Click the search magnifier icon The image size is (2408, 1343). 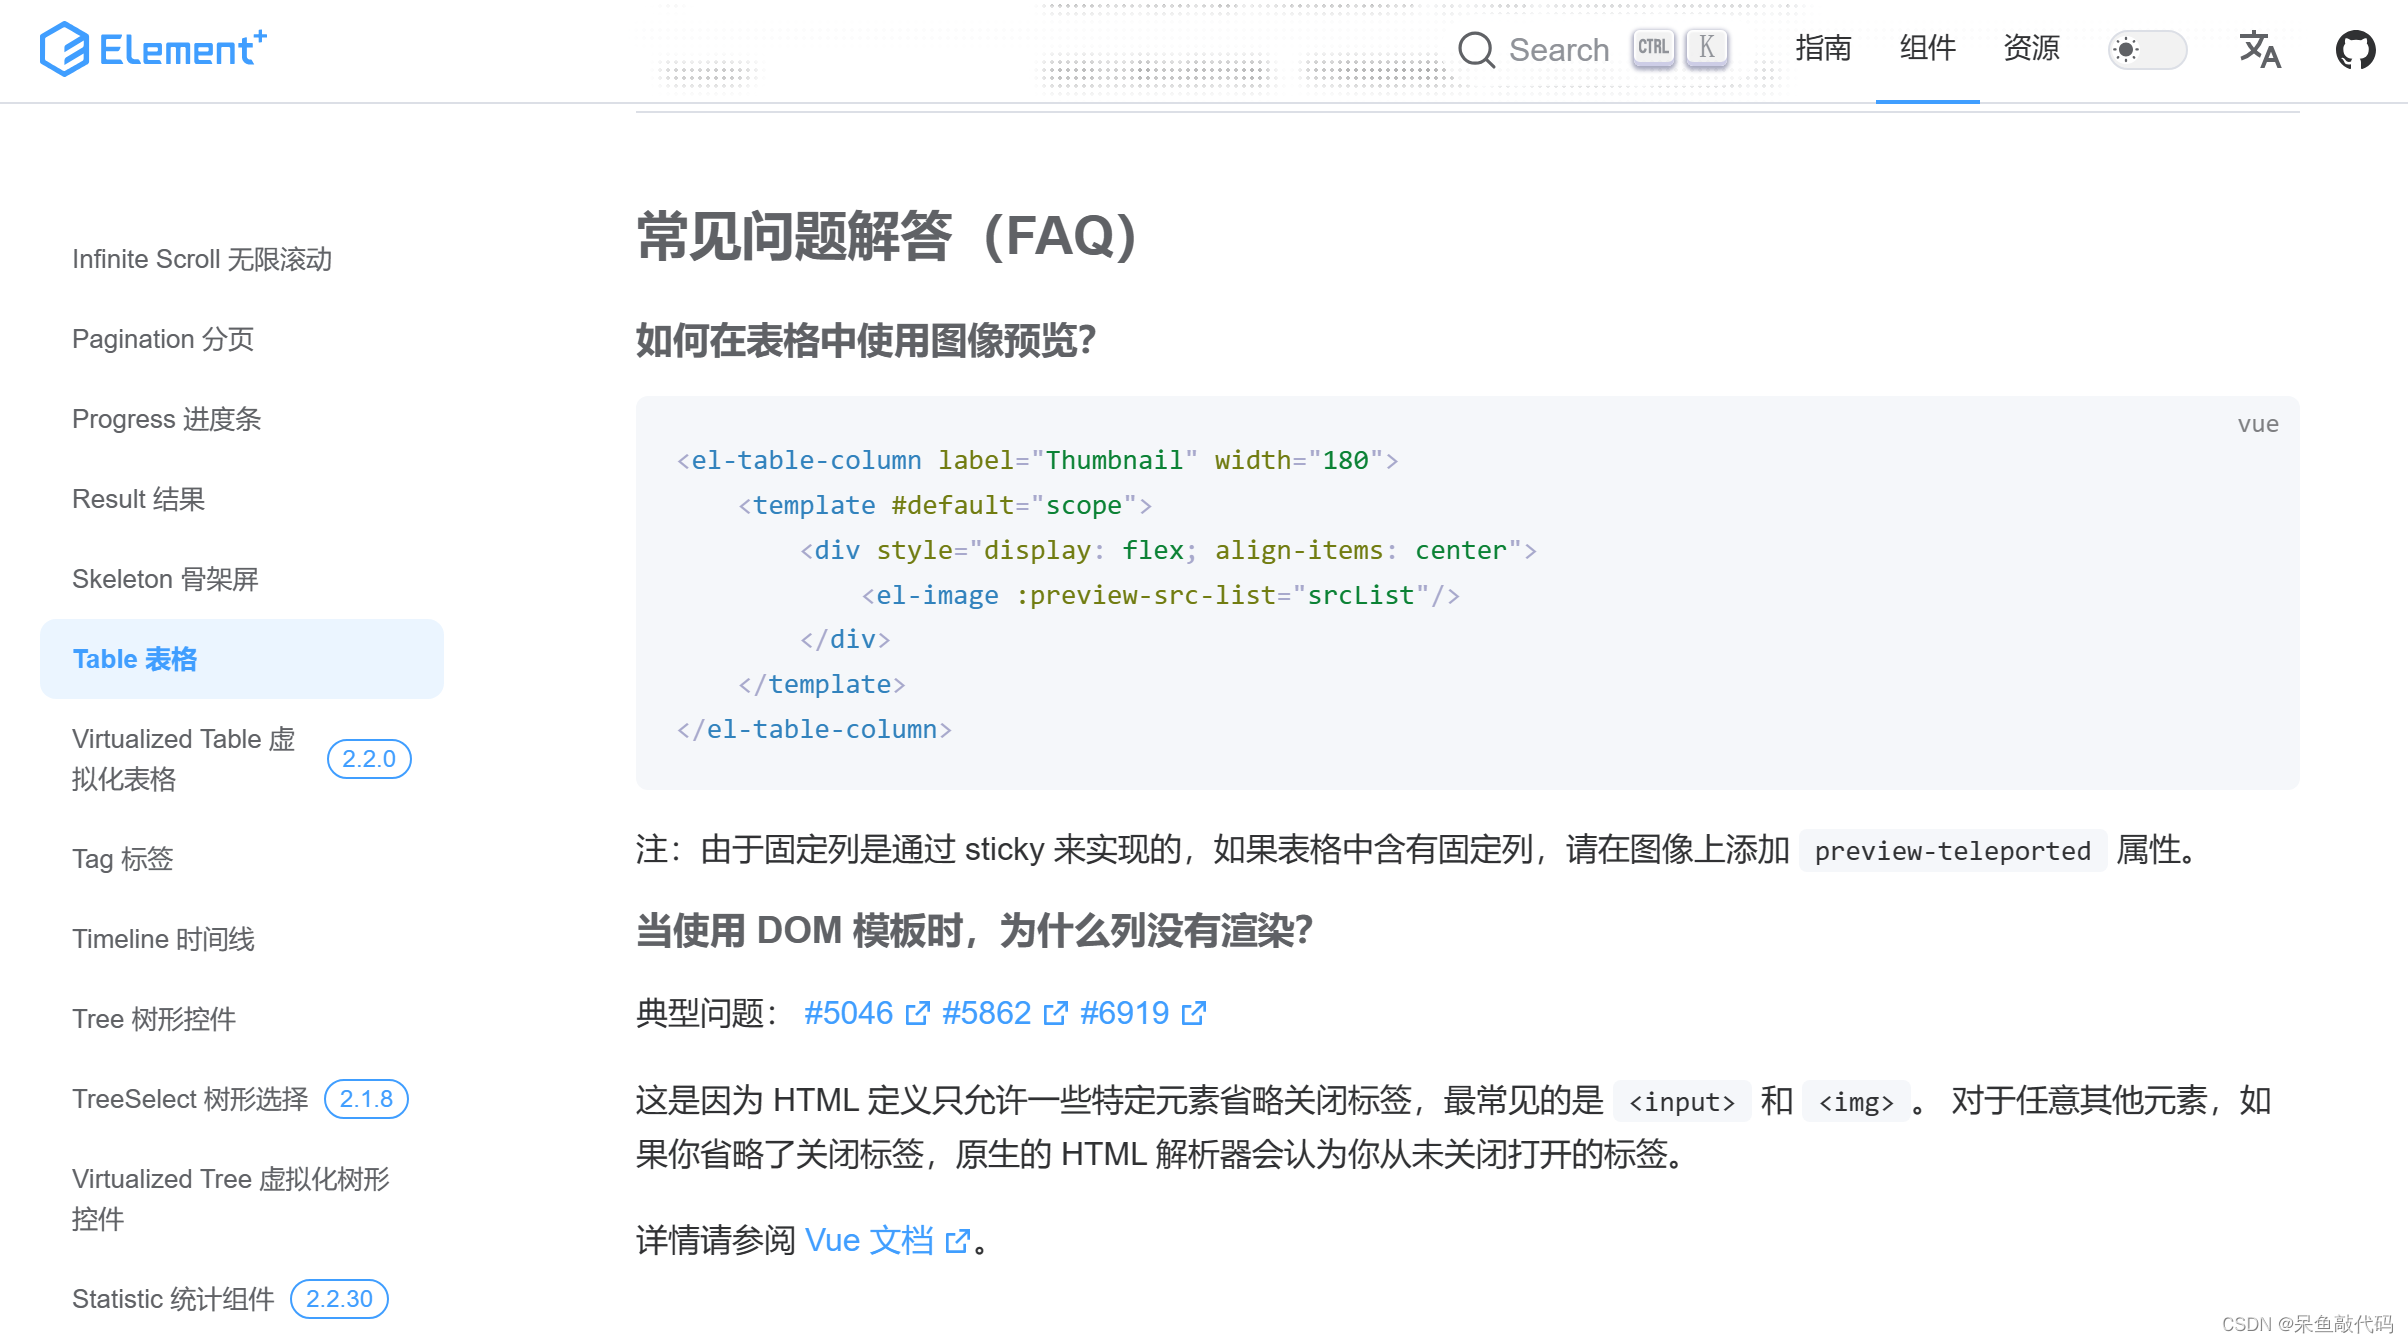point(1476,50)
